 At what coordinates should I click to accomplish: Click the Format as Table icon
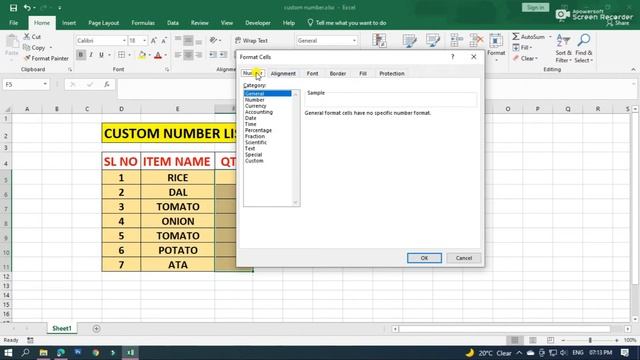click(409, 41)
